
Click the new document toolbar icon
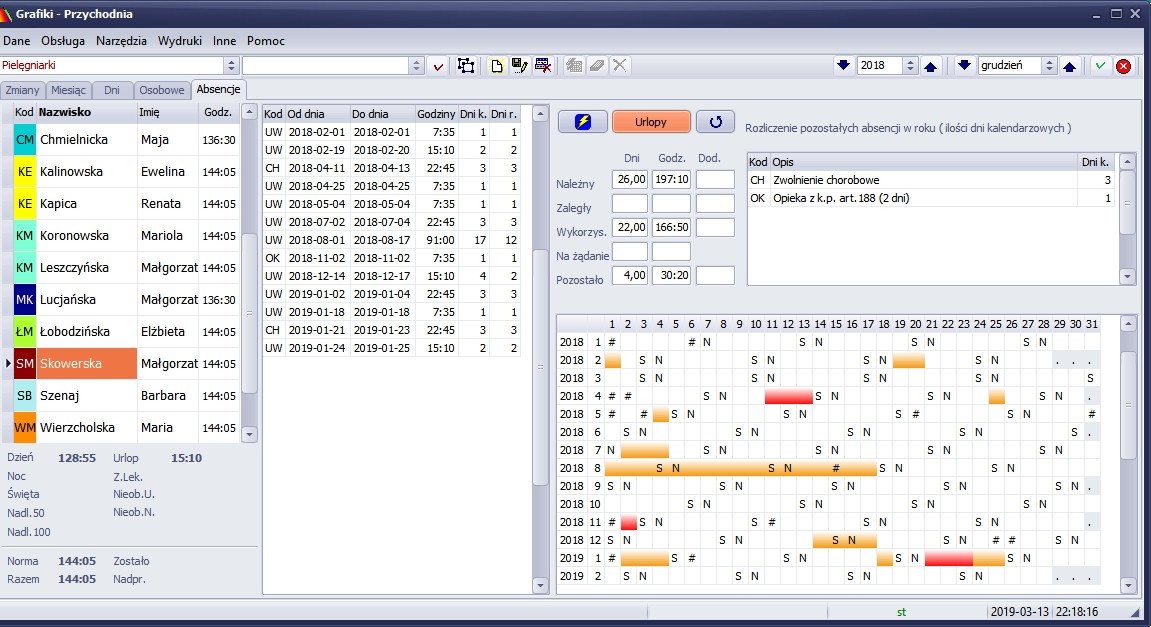click(496, 66)
